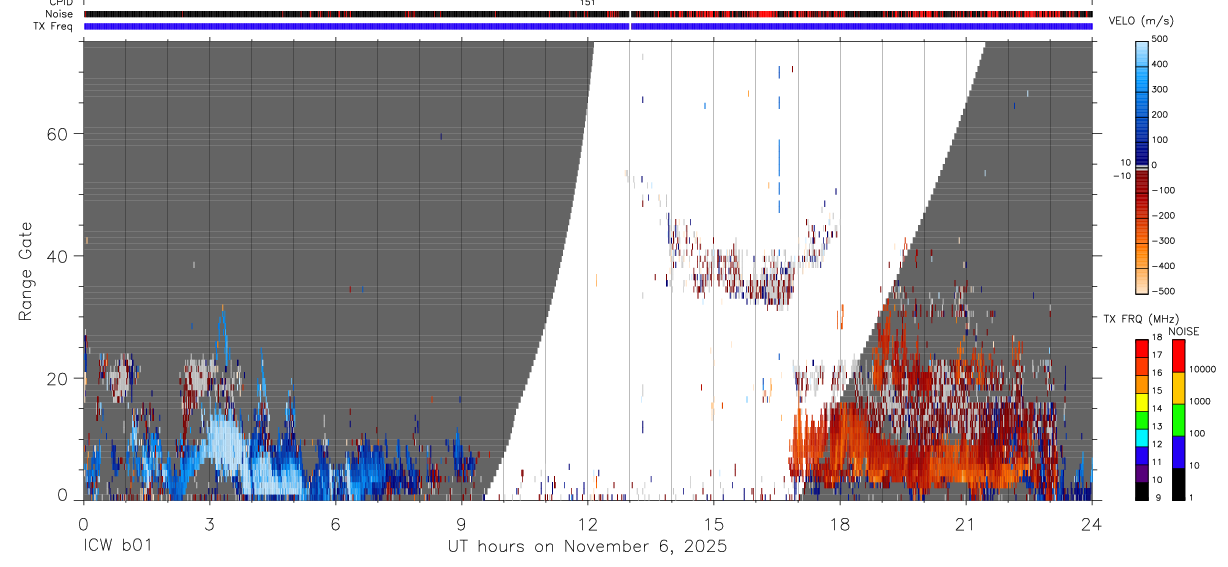Select the 'NOISE' legend title
1228x567 pixels.
(x=1183, y=331)
